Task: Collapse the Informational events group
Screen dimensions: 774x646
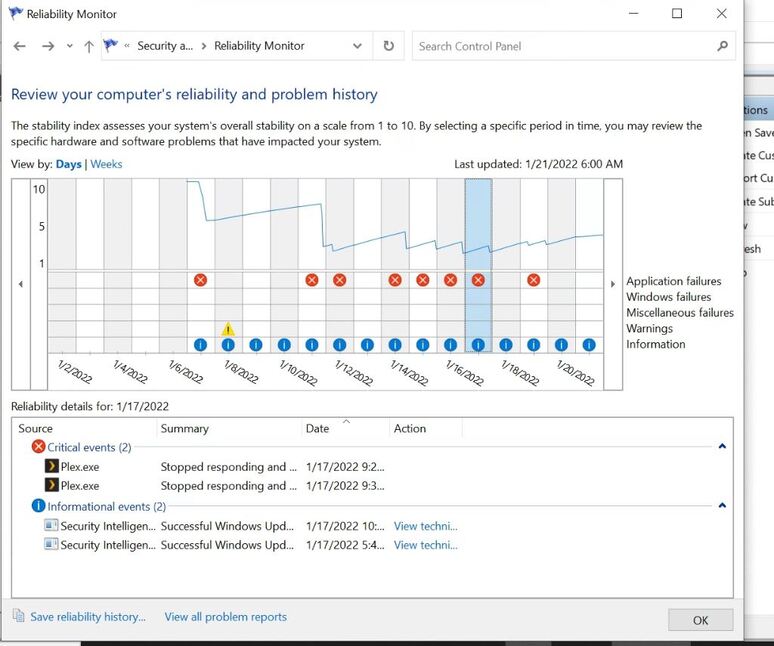Action: 722,506
